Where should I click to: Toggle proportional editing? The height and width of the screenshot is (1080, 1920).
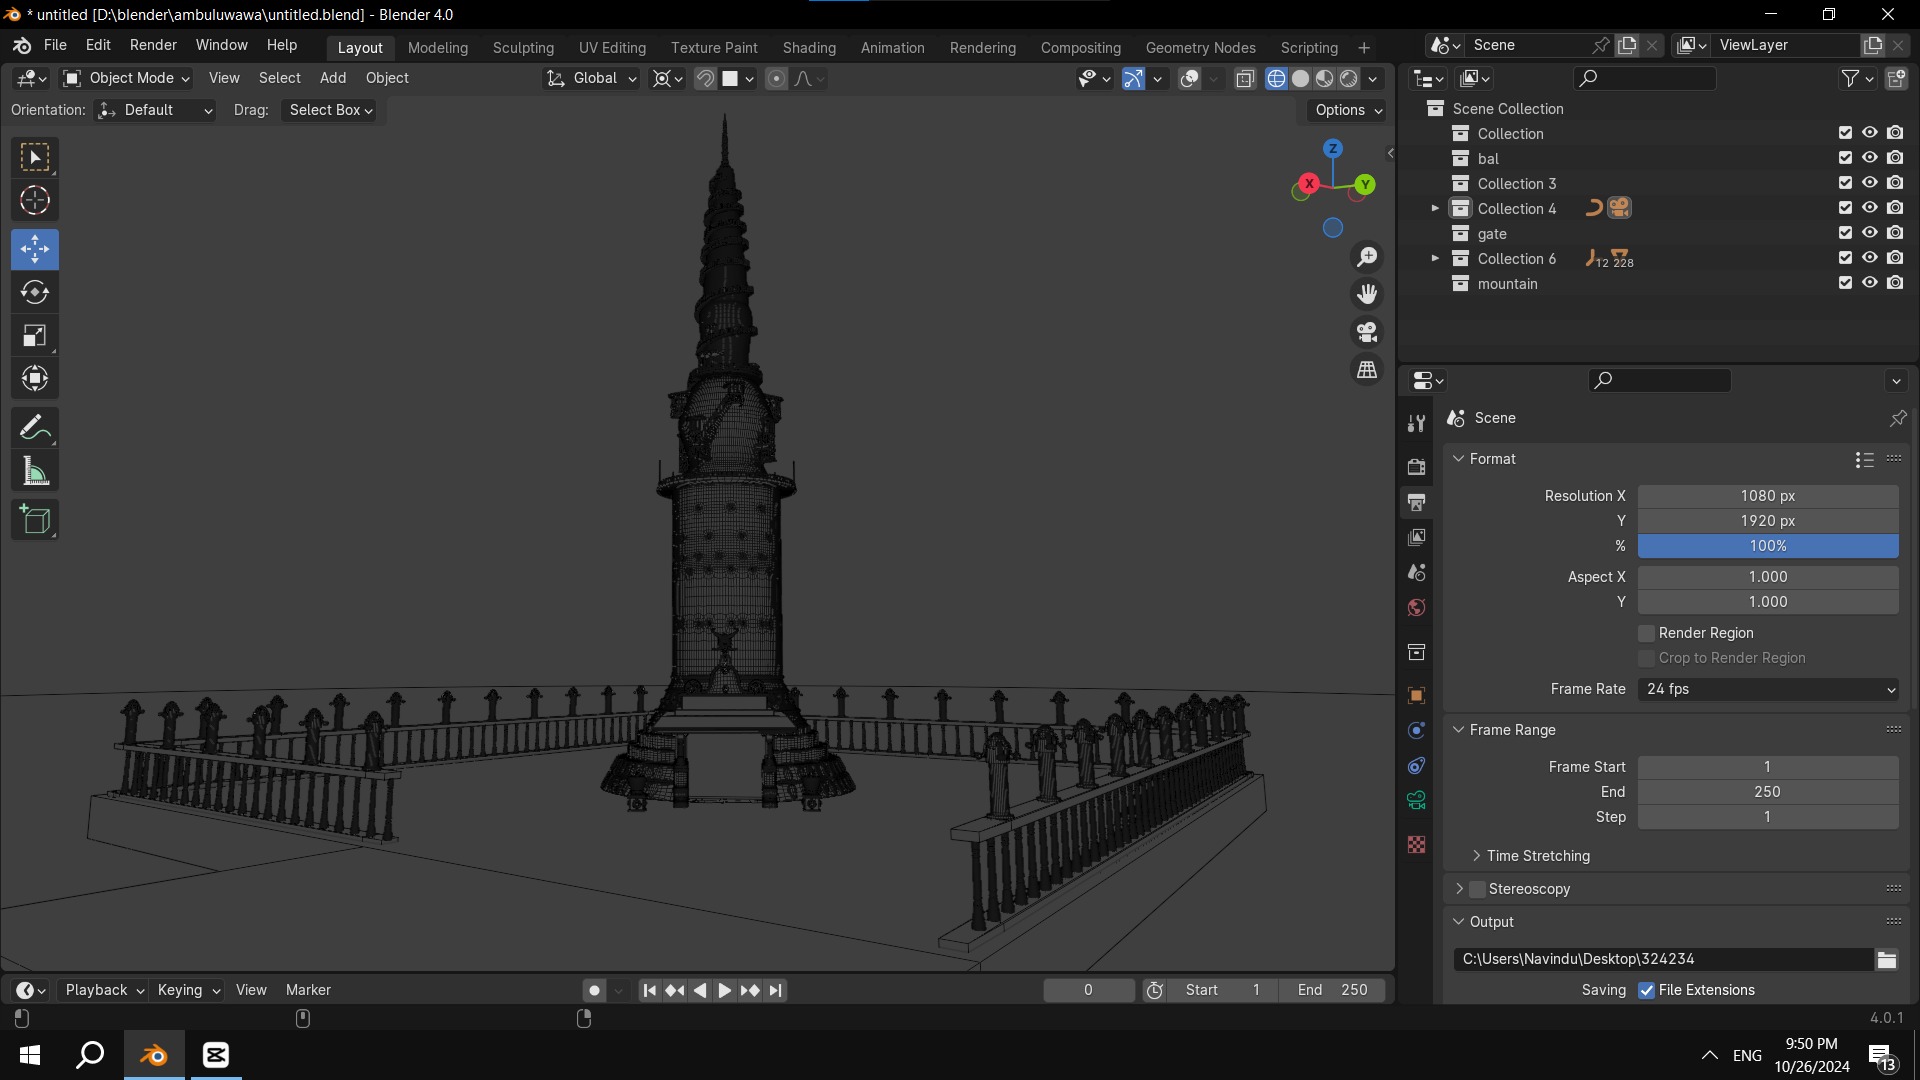pos(776,78)
